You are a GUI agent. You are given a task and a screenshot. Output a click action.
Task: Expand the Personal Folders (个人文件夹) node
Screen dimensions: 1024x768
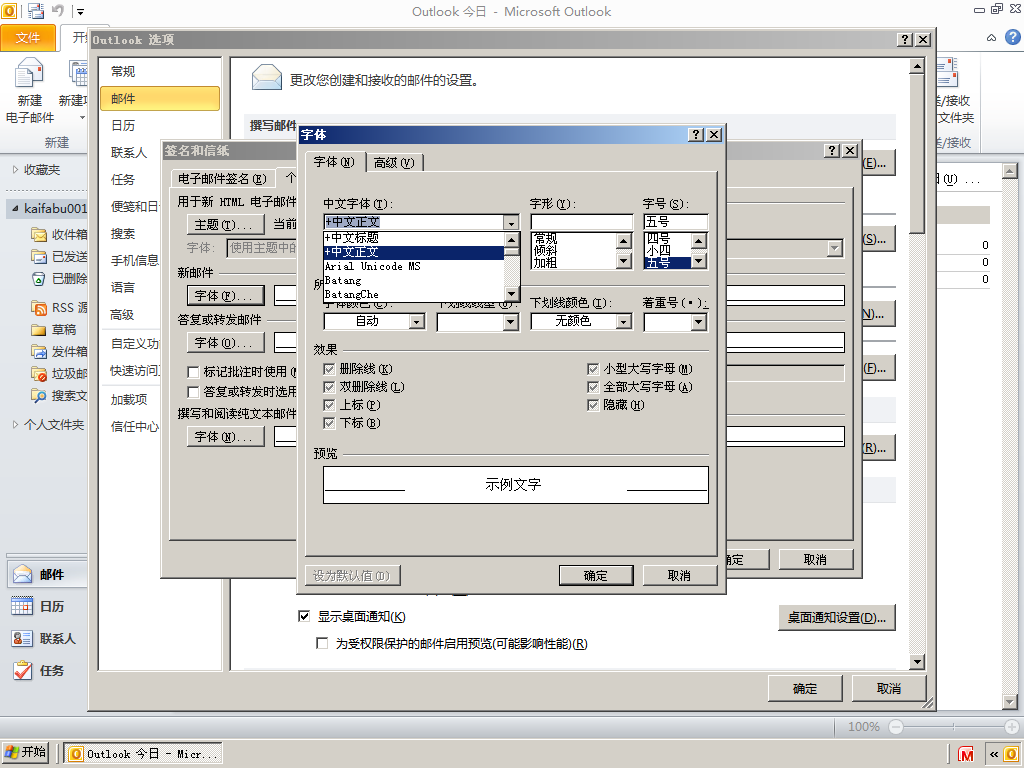pos(16,424)
